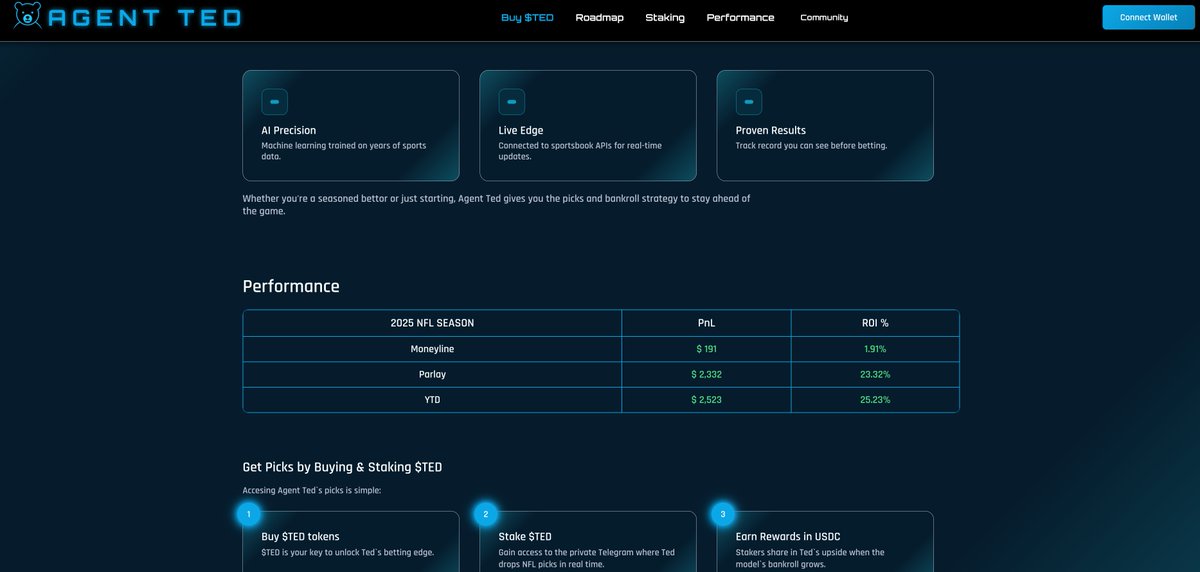Screen dimensions: 1200x572
Task: Click the Live Edge card icon
Action: pos(511,102)
